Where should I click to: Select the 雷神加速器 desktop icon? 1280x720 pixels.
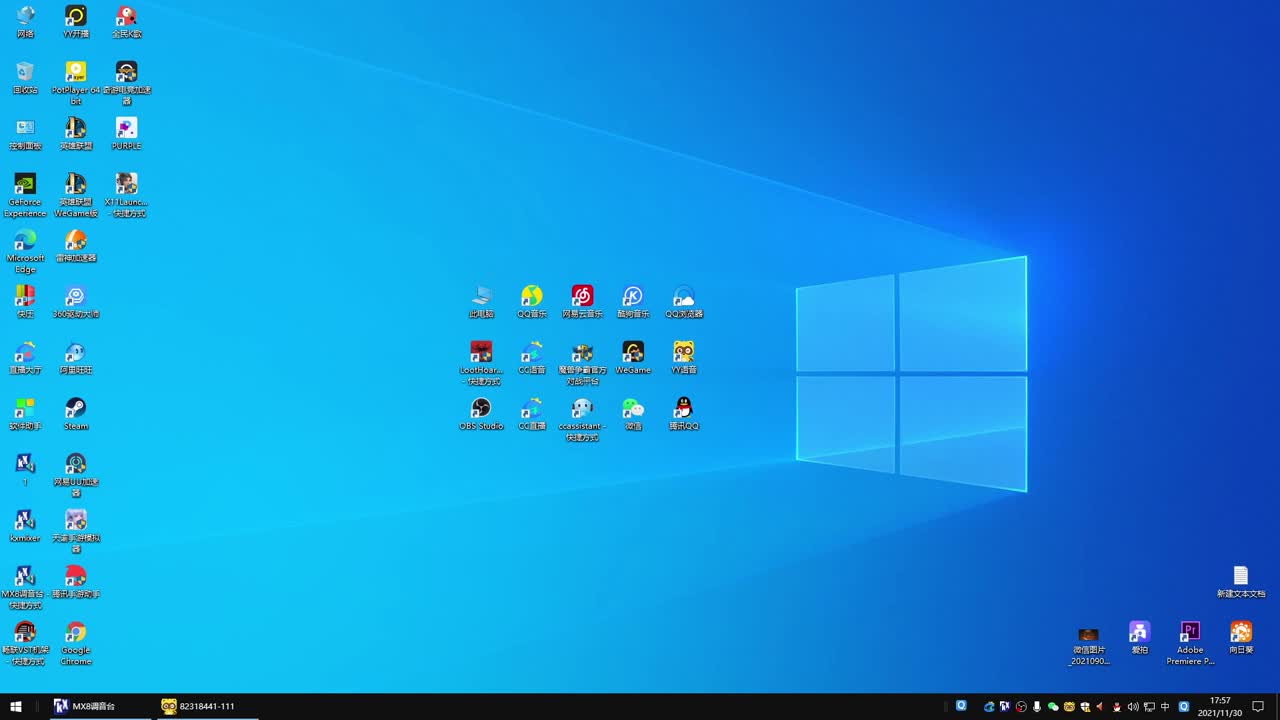click(x=76, y=246)
